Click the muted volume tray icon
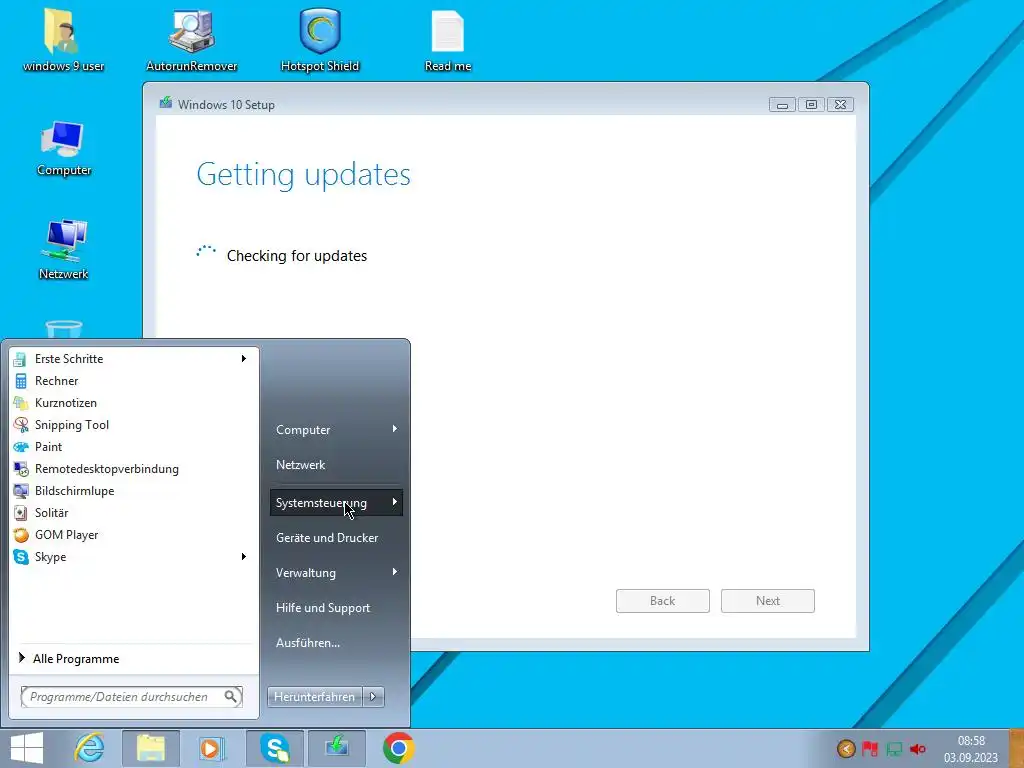The image size is (1024, 768). pos(918,748)
